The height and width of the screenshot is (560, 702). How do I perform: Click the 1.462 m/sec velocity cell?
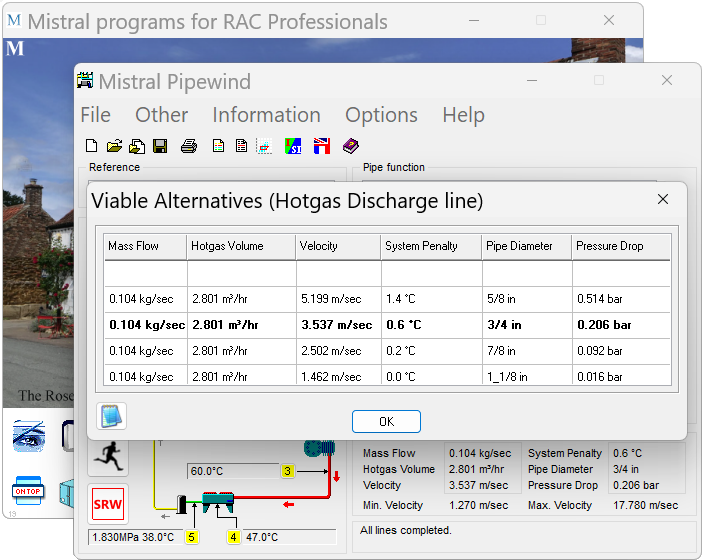click(338, 375)
